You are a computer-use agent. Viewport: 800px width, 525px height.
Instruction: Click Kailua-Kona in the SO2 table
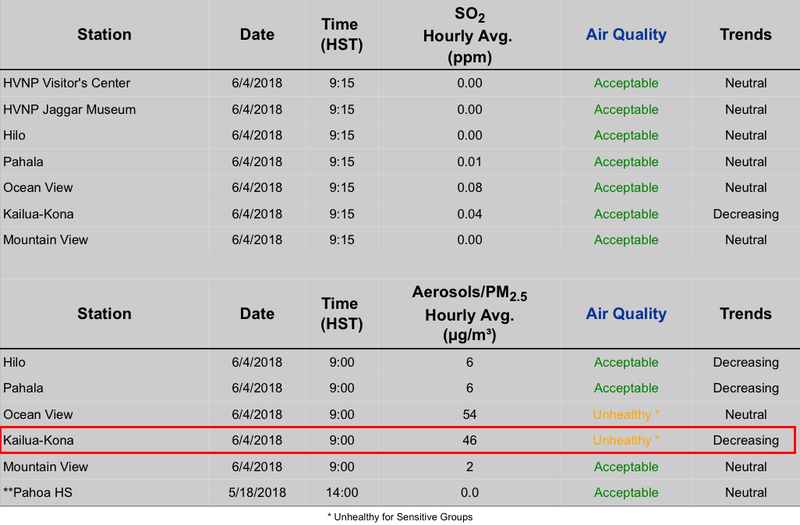pos(38,214)
